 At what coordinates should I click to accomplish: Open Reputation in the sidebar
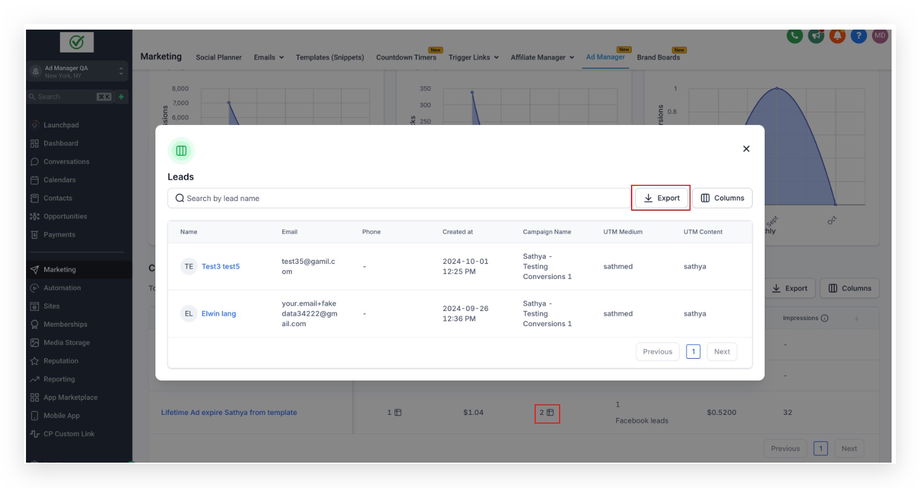pos(60,361)
